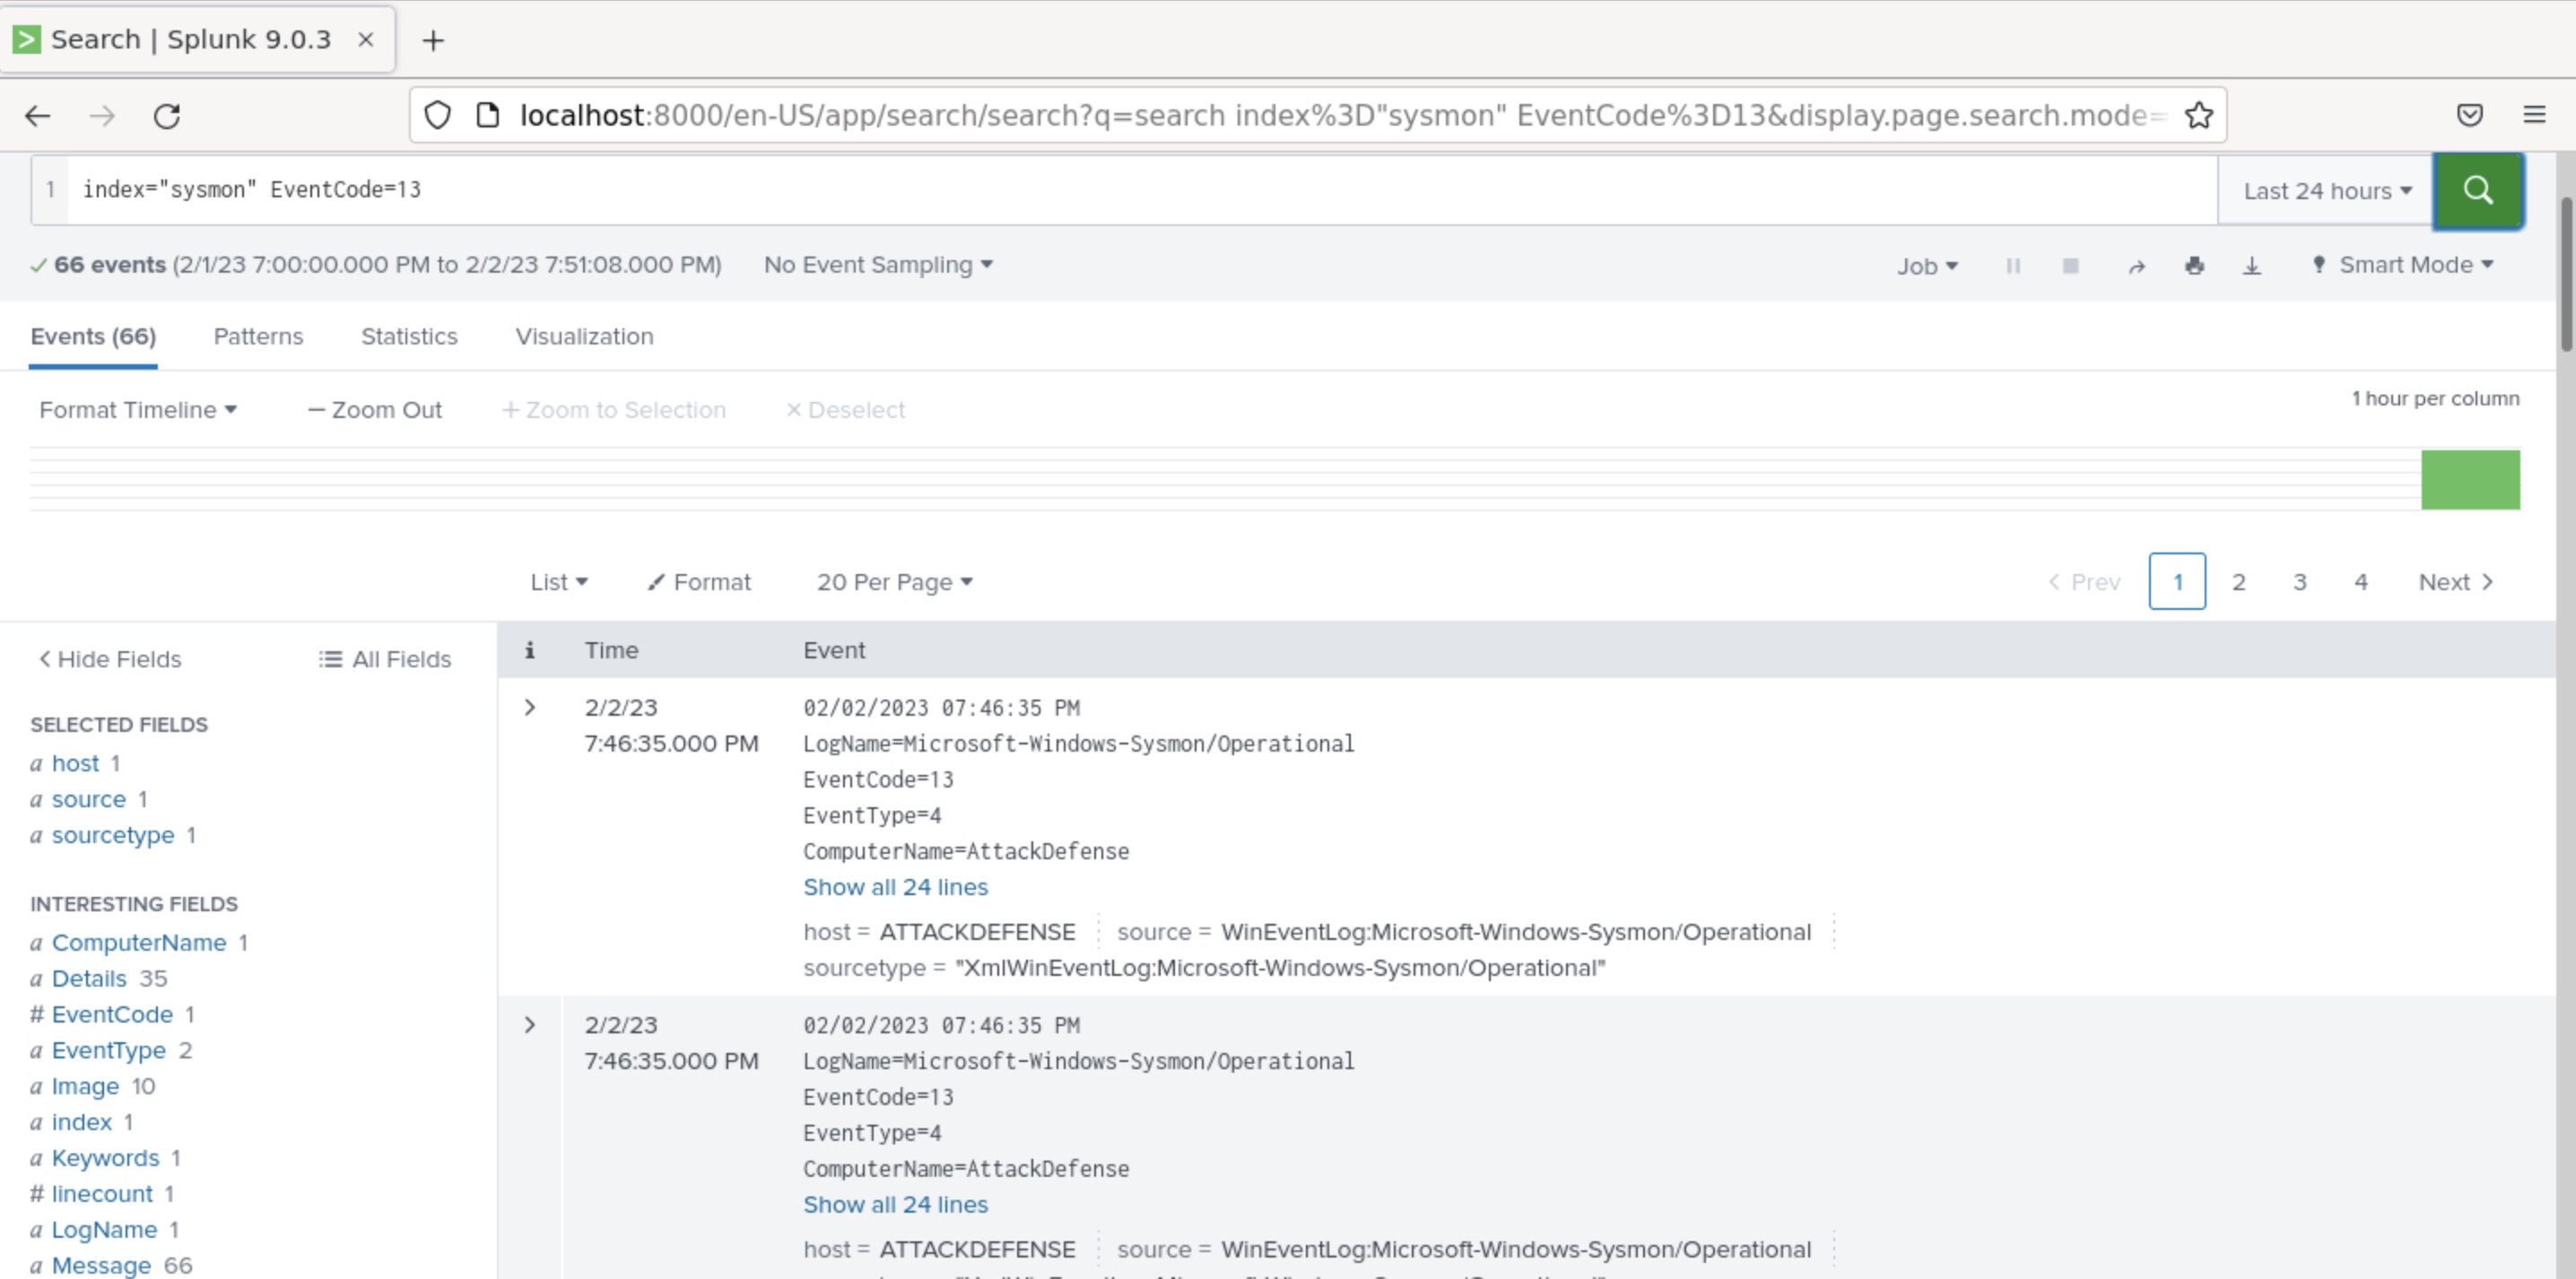Print search results icon
This screenshot has width=2576, height=1279.
click(x=2194, y=266)
